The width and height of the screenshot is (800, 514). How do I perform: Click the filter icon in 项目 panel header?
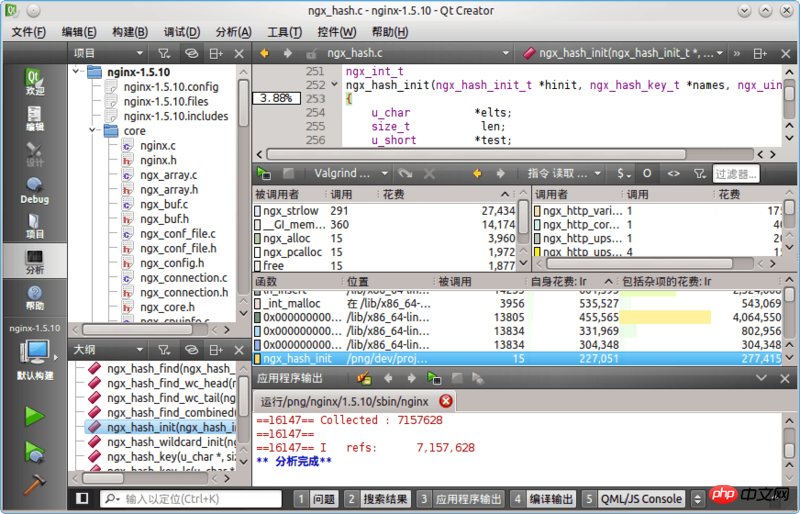pyautogui.click(x=164, y=53)
